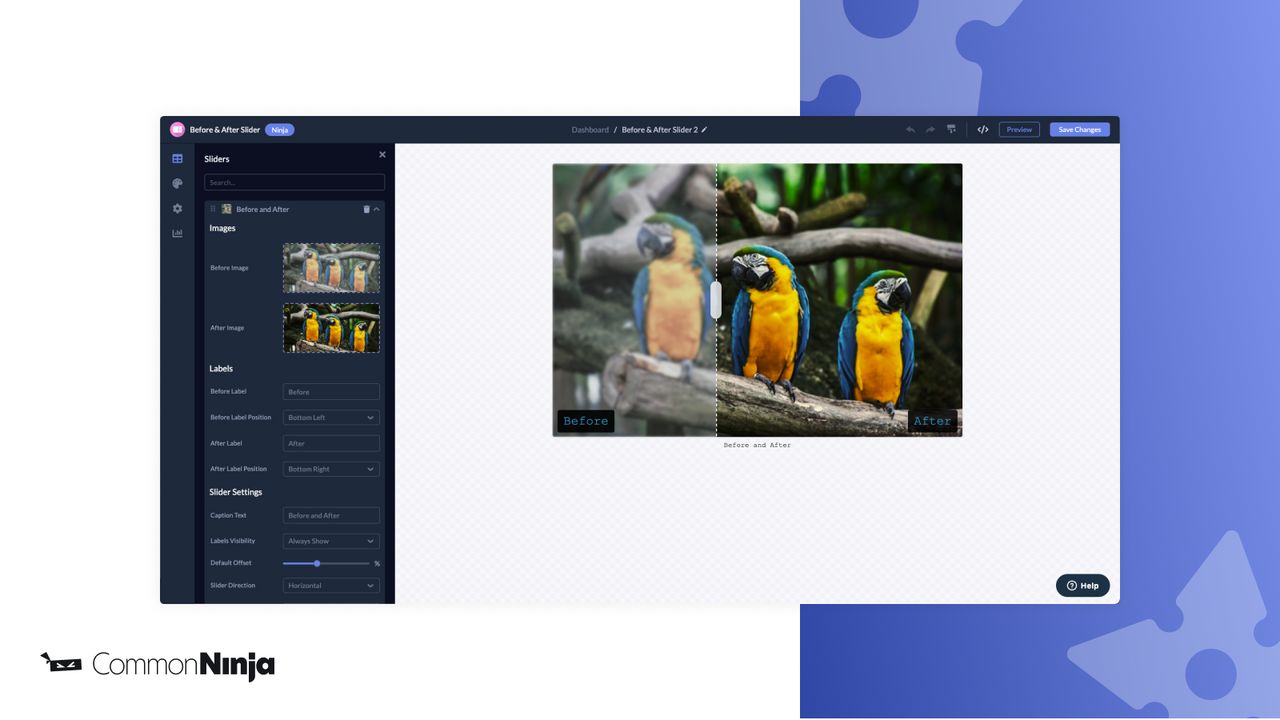The width and height of the screenshot is (1280, 720).
Task: Redo the last change
Action: click(930, 129)
